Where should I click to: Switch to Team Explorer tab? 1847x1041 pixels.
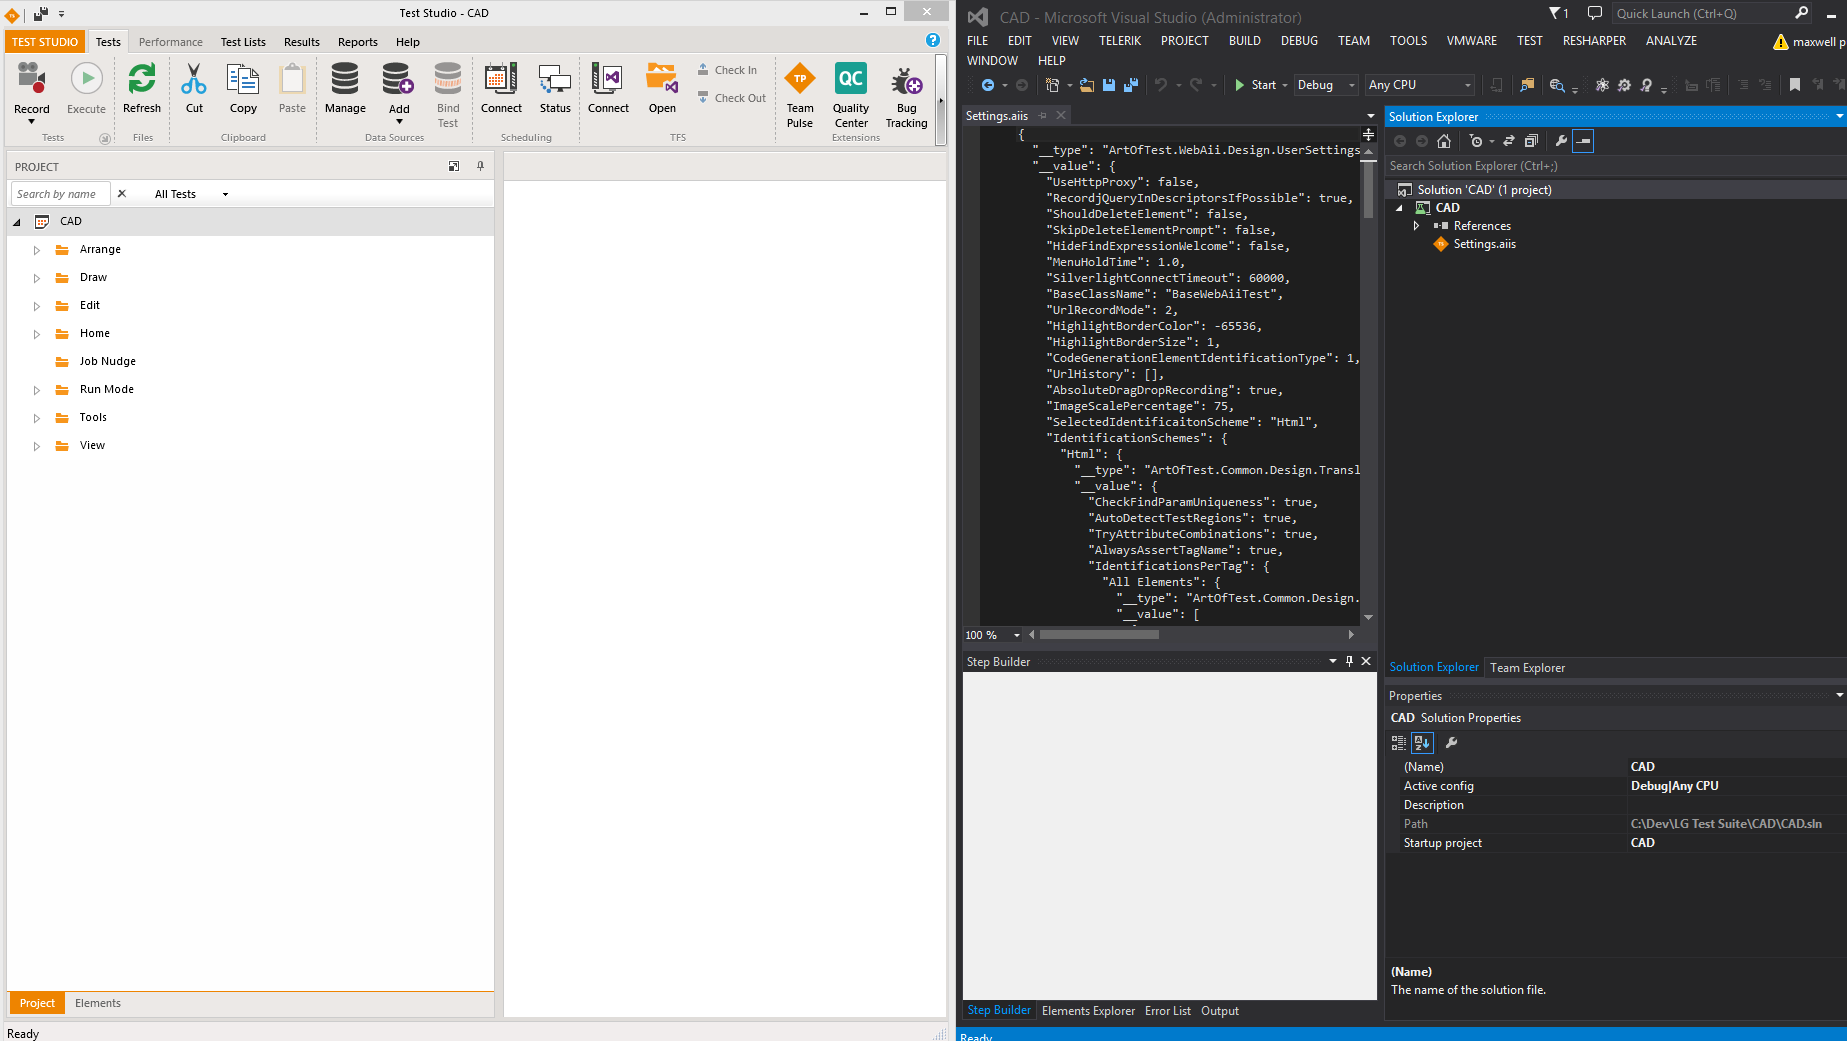pos(1527,668)
